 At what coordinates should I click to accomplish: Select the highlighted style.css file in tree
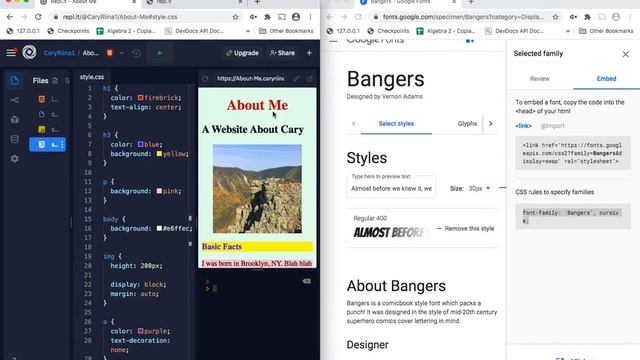point(47,144)
